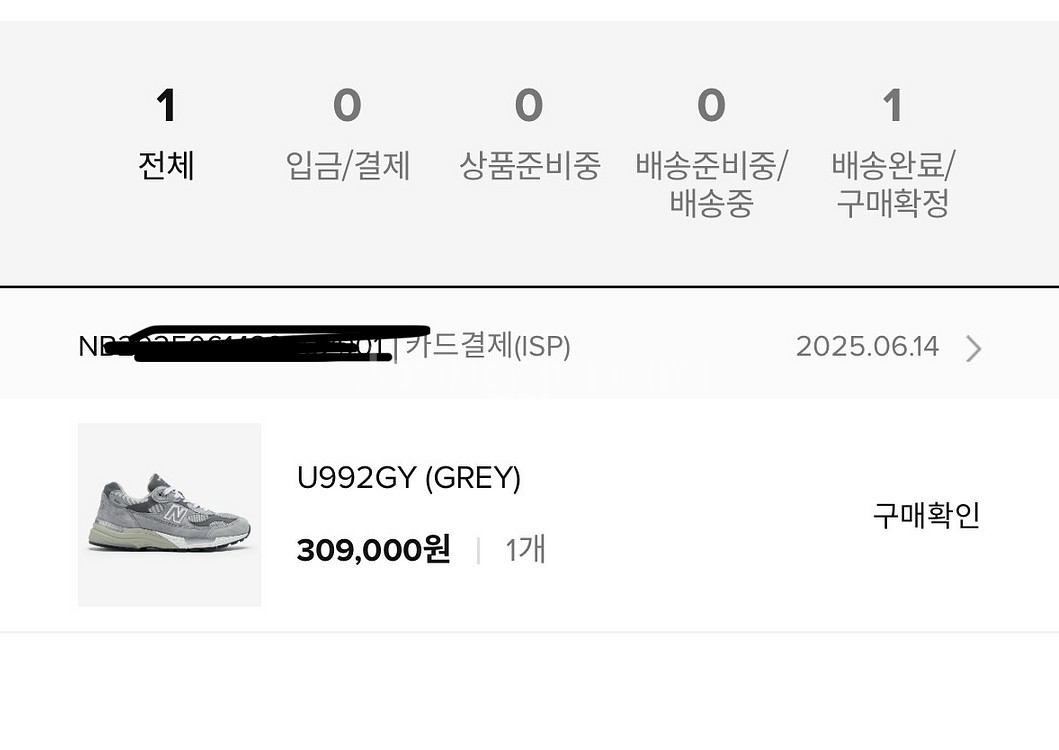1059x750 pixels.
Task: Show the 상품준비중 orders
Action: point(529,166)
